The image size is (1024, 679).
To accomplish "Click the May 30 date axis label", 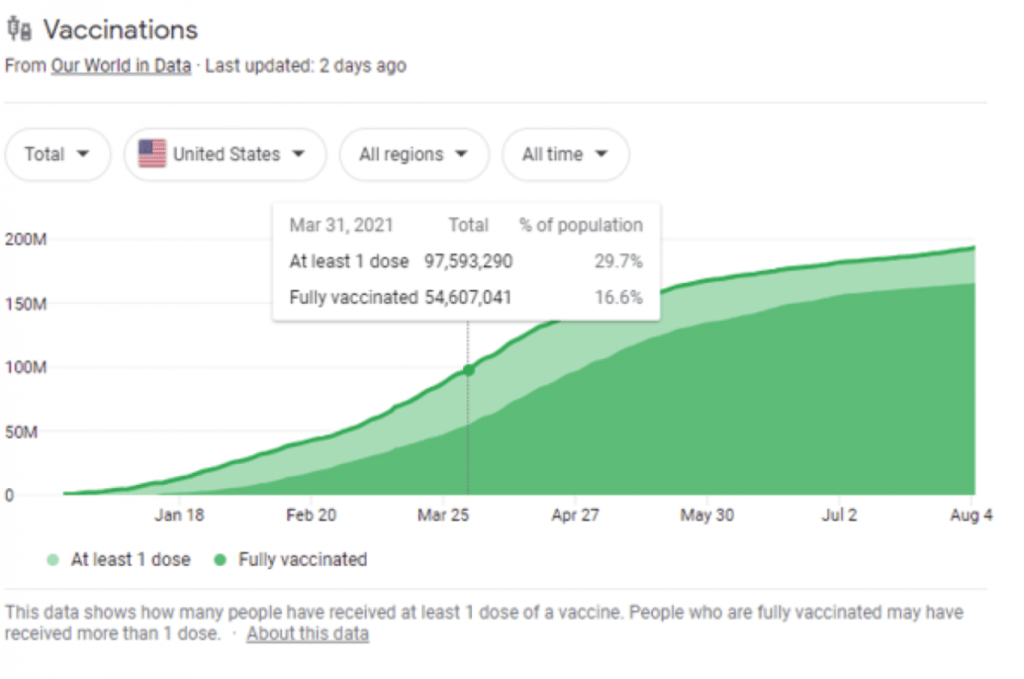I will click(x=708, y=516).
